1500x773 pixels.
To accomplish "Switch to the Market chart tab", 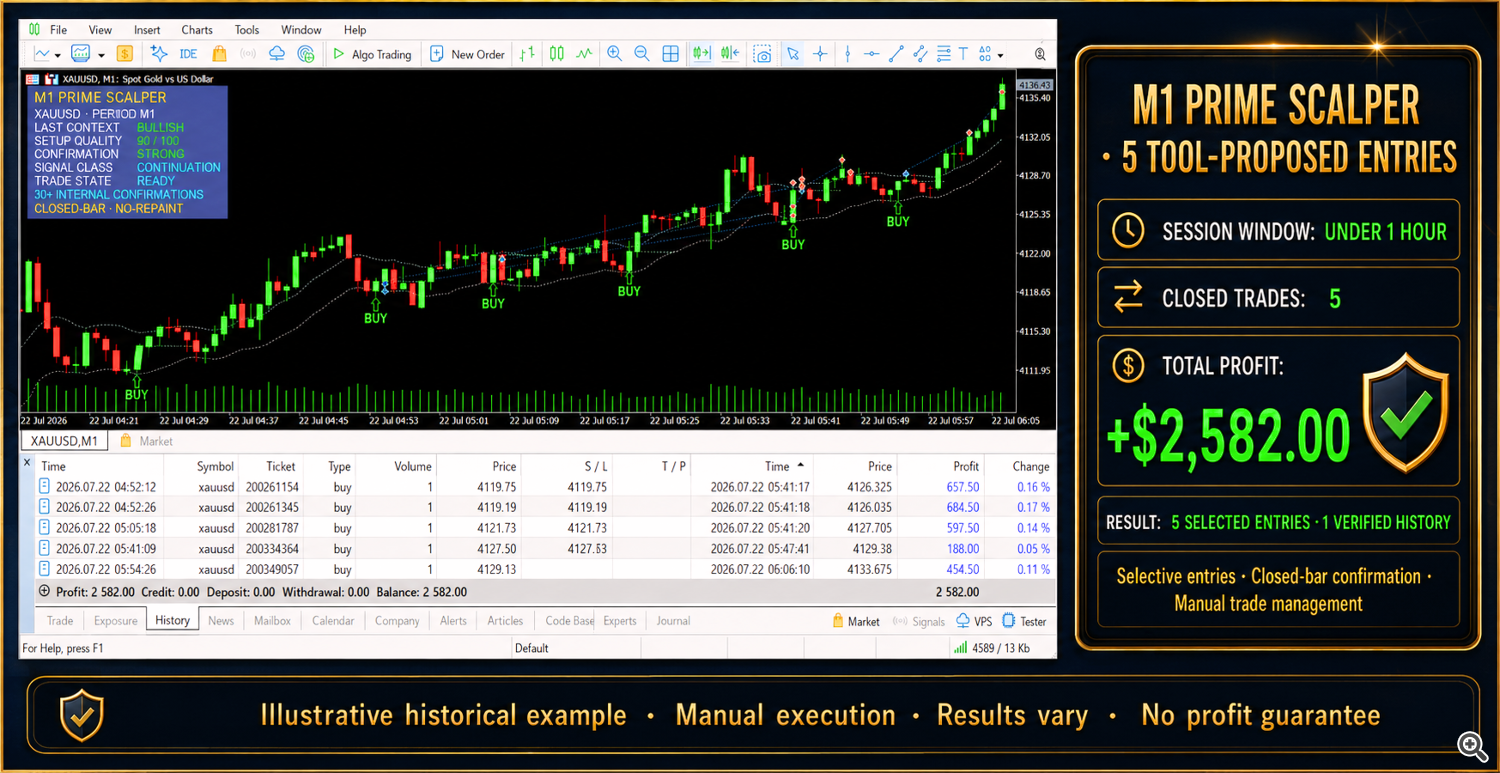I will (146, 441).
